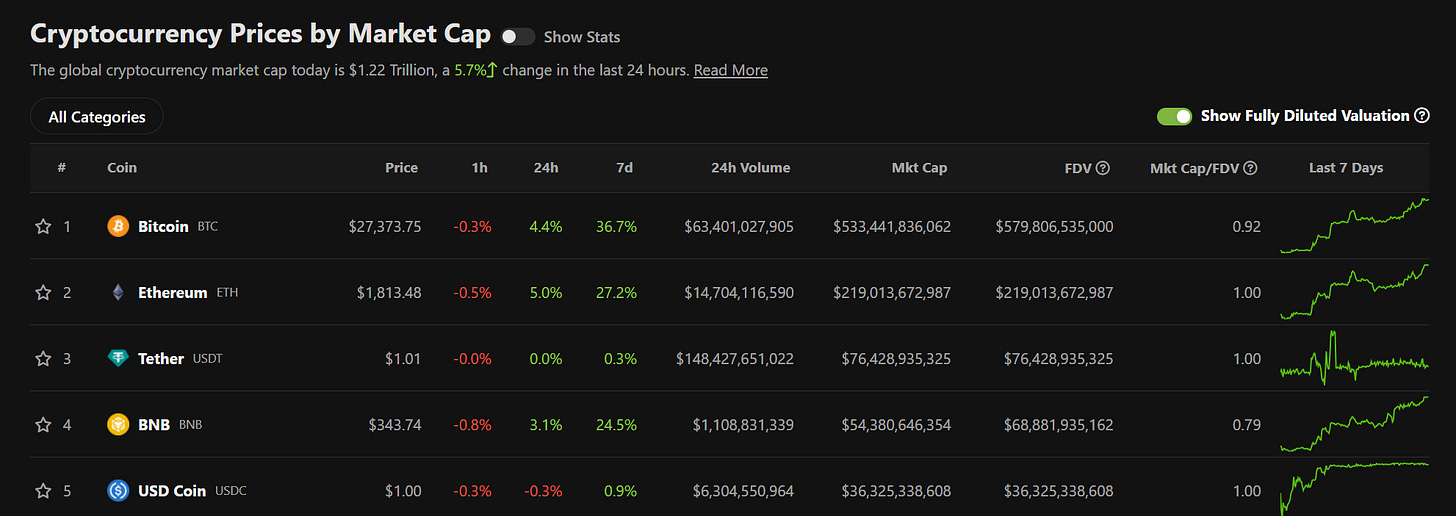Sort by Mkt Cap/FDV column header text

[x=1195, y=168]
